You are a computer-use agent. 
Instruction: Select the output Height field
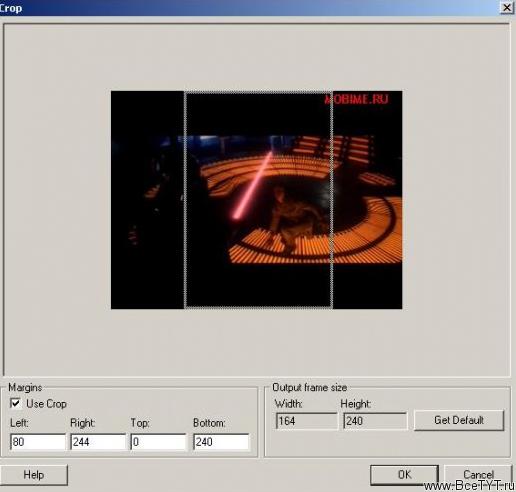click(x=375, y=421)
